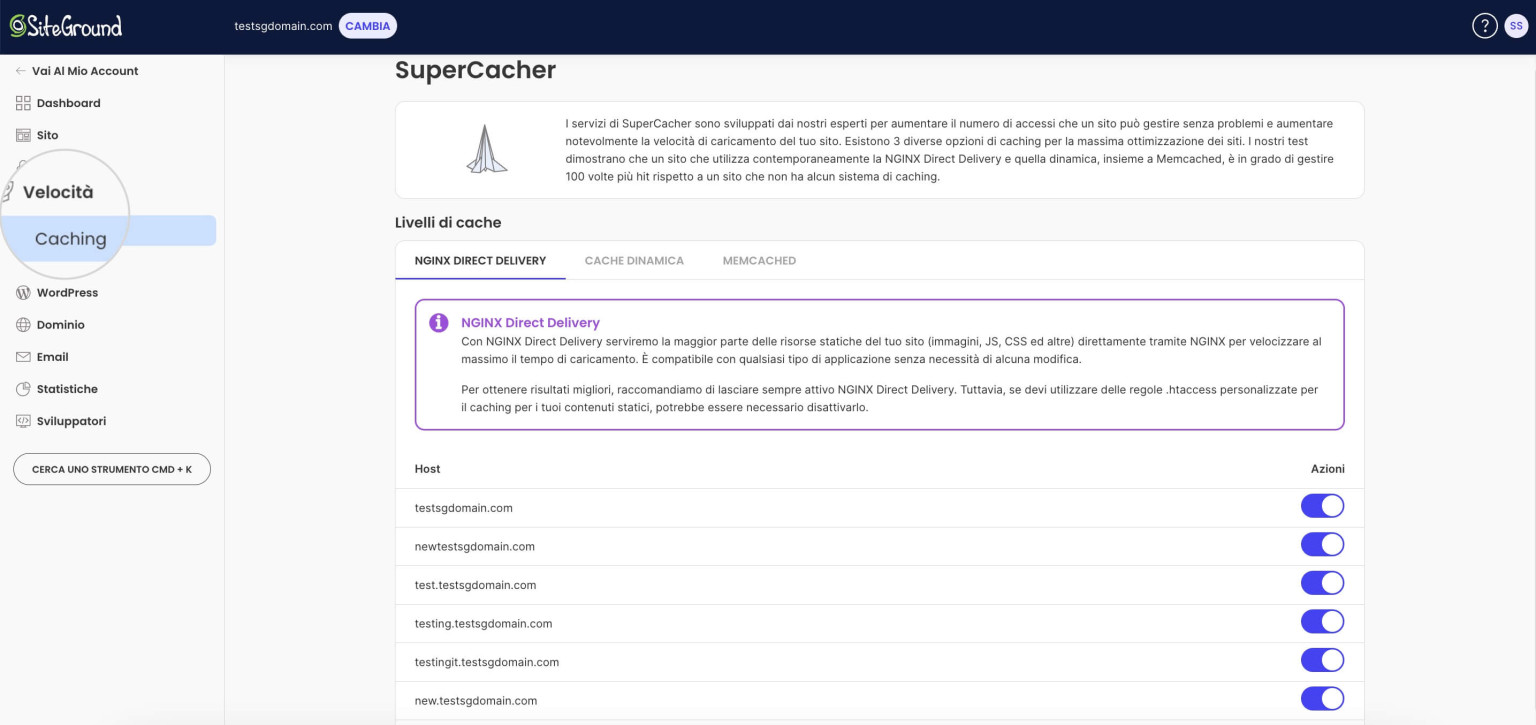Open the Sviluppatori sidebar section

click(x=71, y=421)
